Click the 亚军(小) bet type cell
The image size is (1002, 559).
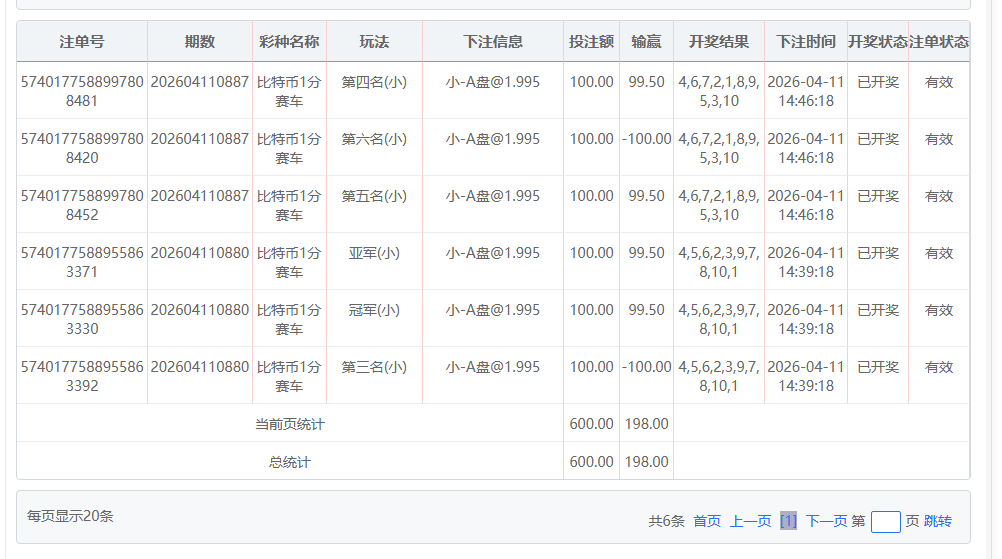click(374, 253)
